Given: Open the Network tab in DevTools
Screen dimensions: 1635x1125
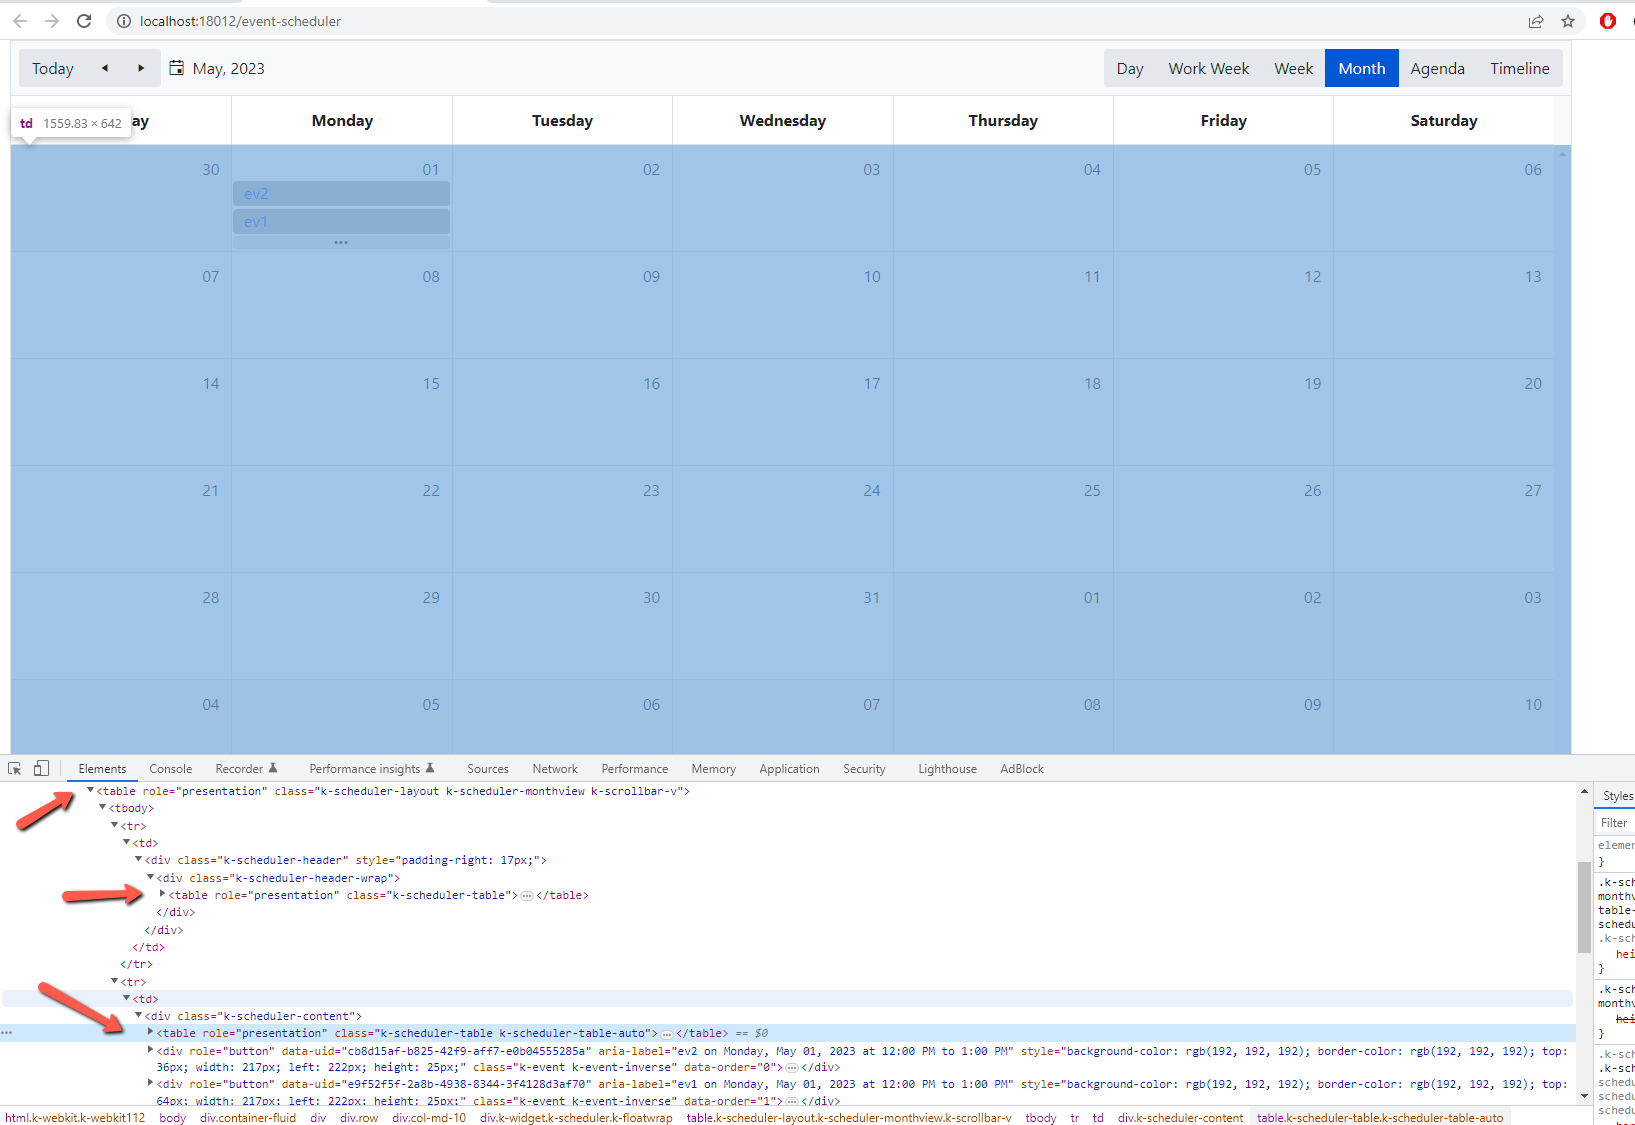Looking at the screenshot, I should click(555, 769).
